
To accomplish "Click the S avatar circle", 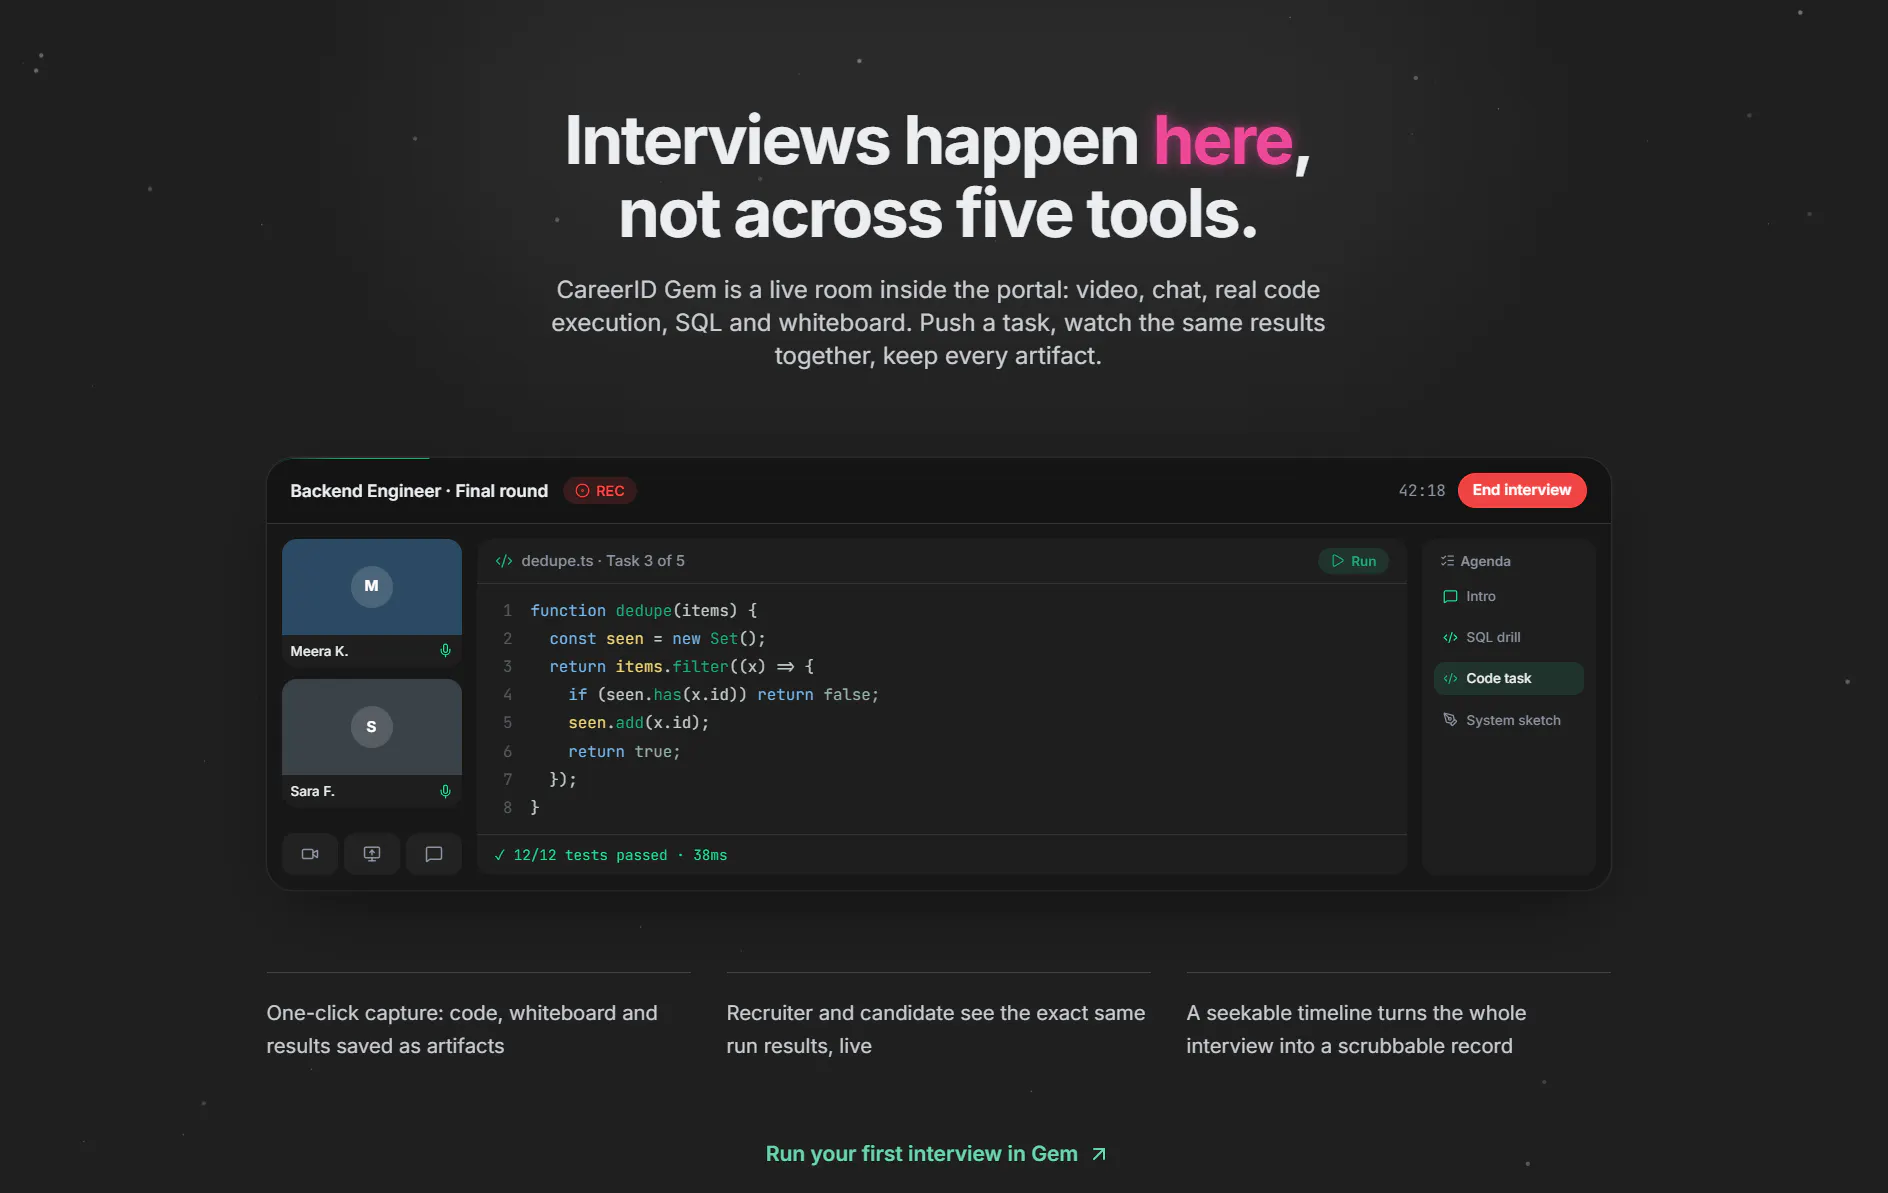I will pos(372,726).
